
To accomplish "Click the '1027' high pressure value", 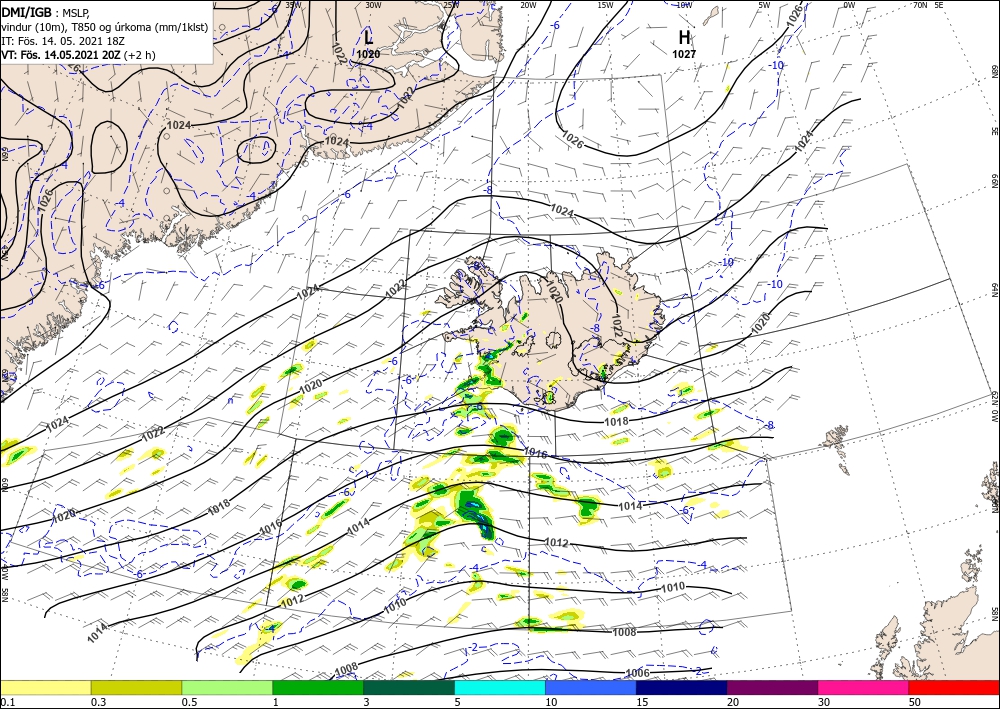I will point(684,55).
